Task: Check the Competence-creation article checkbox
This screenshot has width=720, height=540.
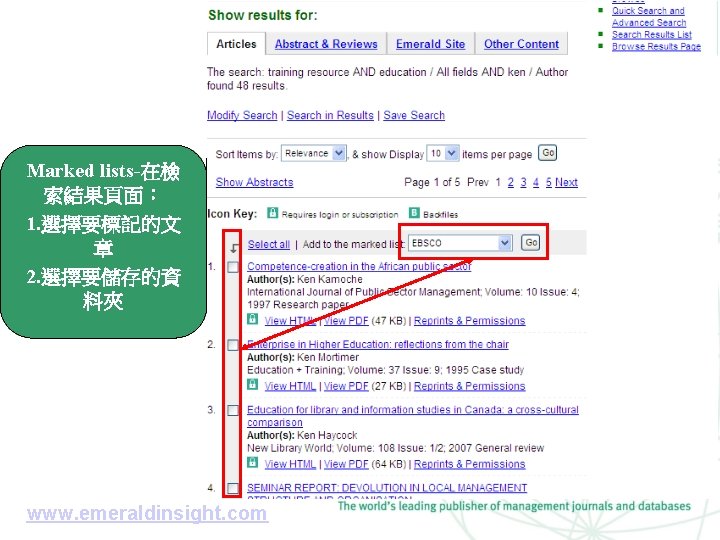Action: click(x=233, y=267)
